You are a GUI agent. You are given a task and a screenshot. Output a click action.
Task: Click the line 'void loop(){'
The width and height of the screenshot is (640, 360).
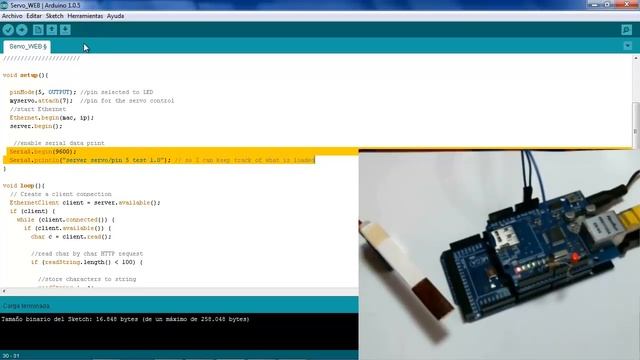(x=24, y=186)
